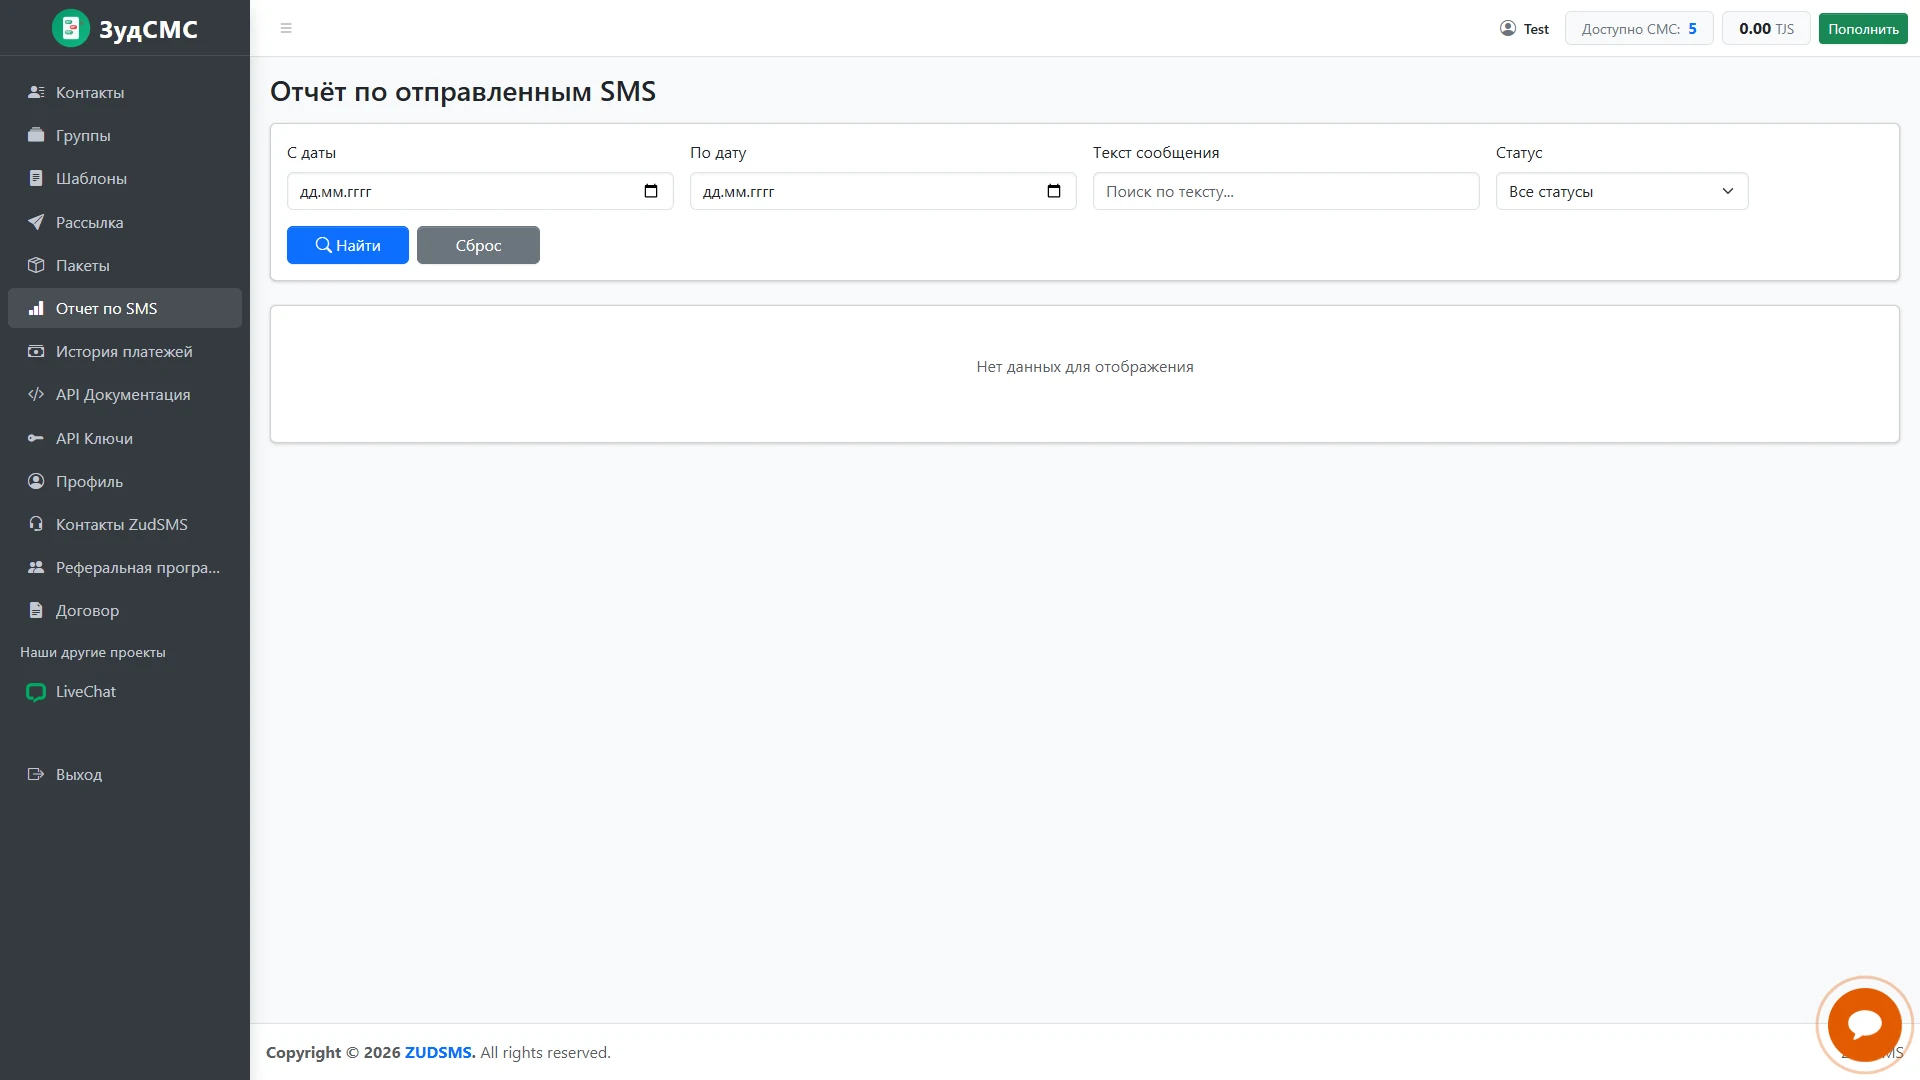The width and height of the screenshot is (1920, 1080).
Task: Open История платежей page
Action: click(125, 351)
